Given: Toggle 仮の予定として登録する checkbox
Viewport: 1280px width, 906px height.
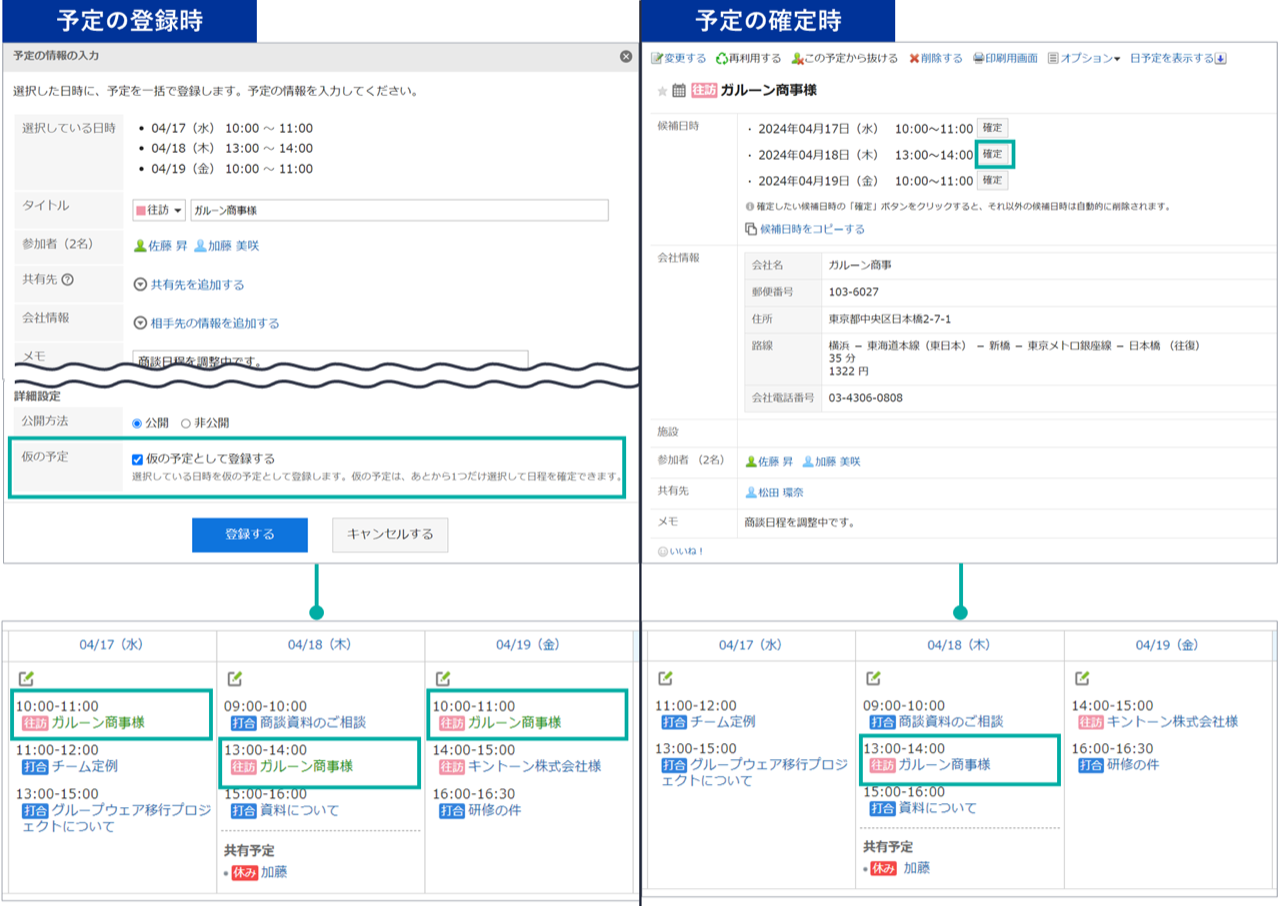Looking at the screenshot, I should pos(138,459).
